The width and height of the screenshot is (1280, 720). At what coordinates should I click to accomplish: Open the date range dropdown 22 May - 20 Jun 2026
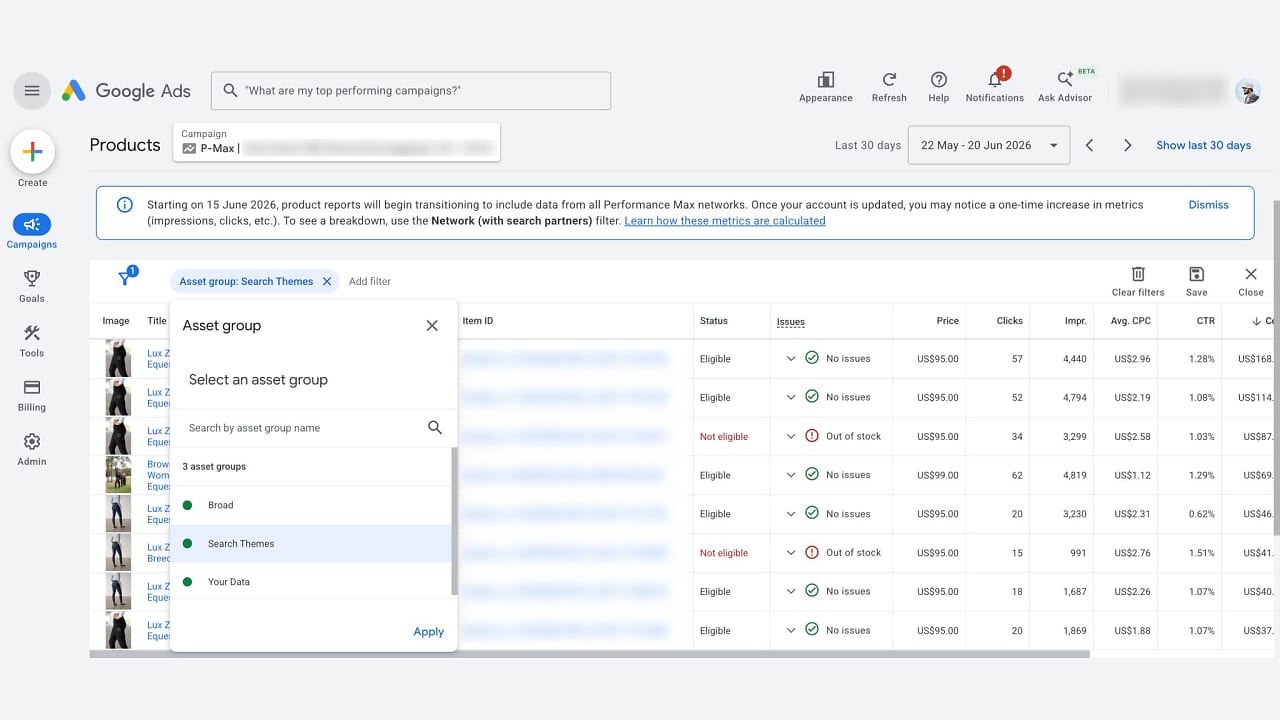(x=988, y=145)
